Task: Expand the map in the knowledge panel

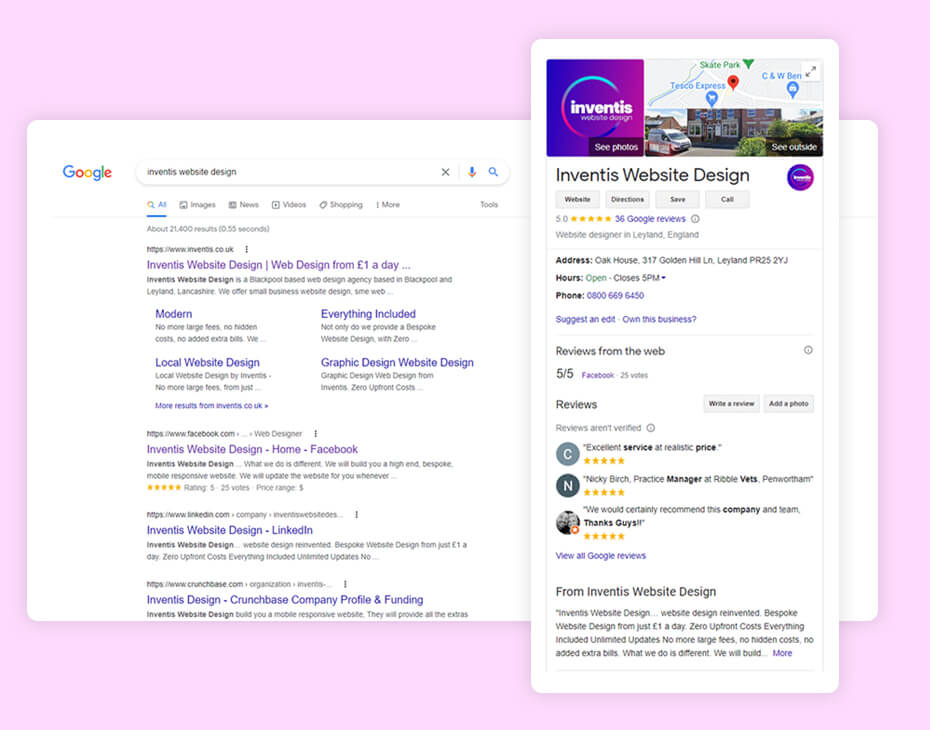Action: [x=811, y=72]
